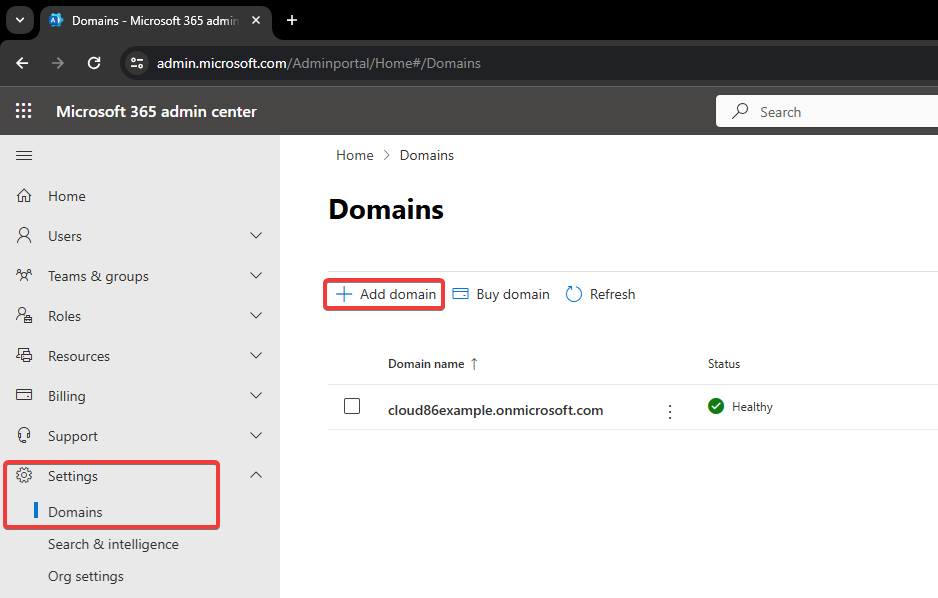Click the Settings gear icon
The width and height of the screenshot is (938, 598).
pos(24,475)
